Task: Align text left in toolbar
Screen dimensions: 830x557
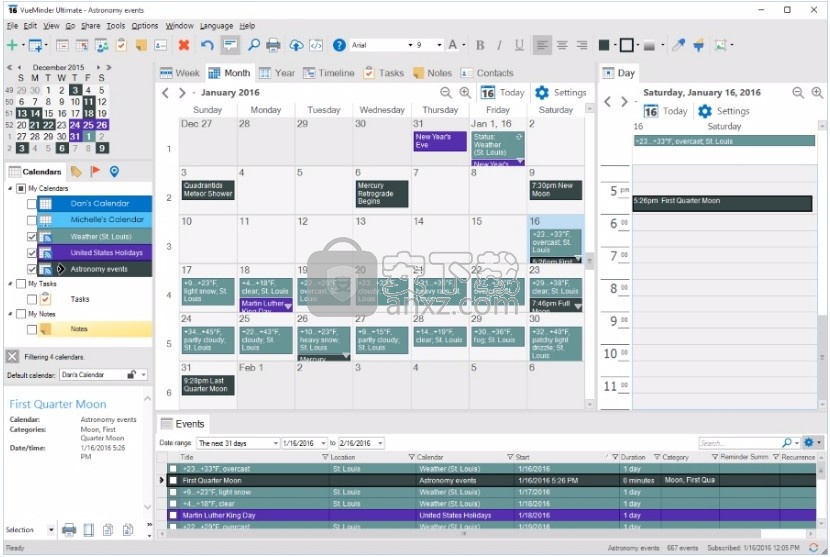Action: pyautogui.click(x=542, y=46)
